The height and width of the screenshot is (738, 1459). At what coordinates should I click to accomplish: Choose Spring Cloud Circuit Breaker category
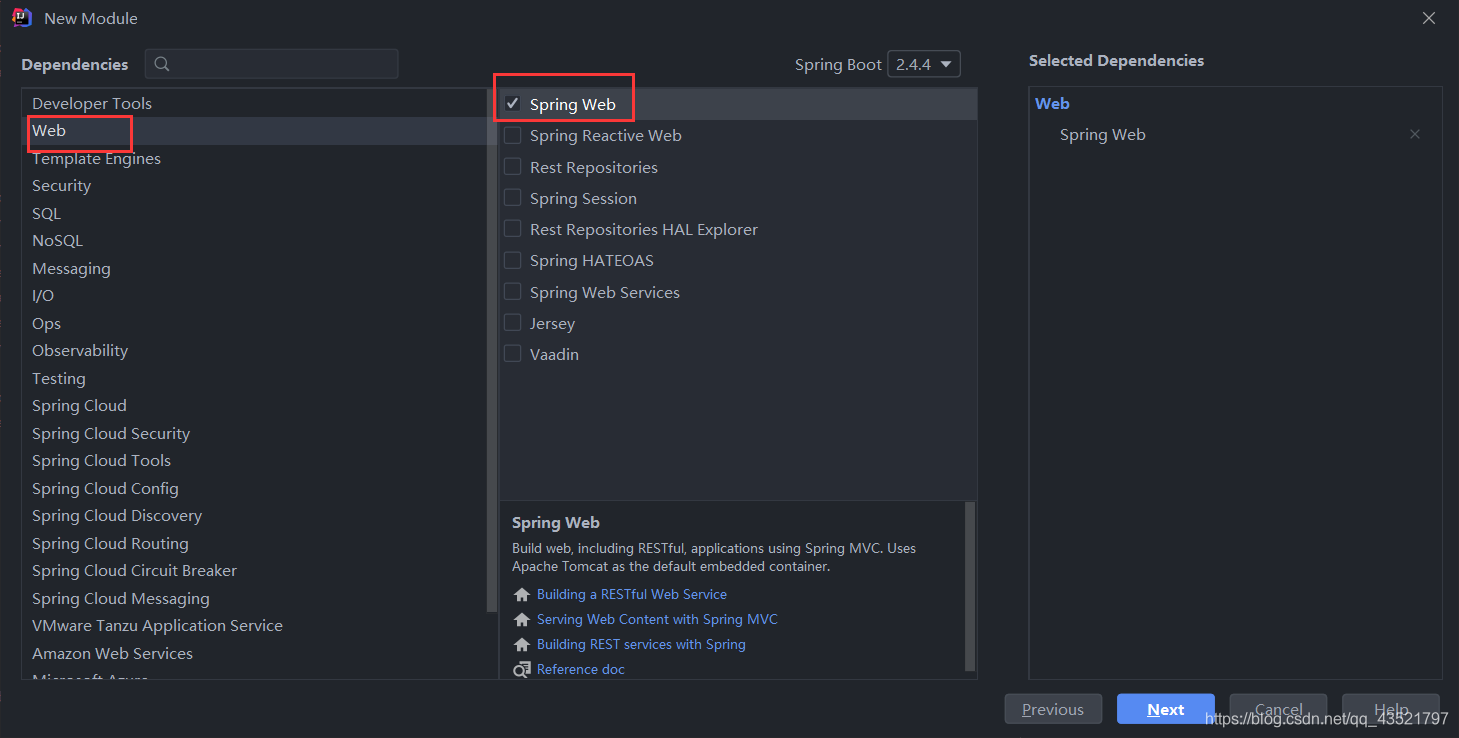(x=254, y=571)
